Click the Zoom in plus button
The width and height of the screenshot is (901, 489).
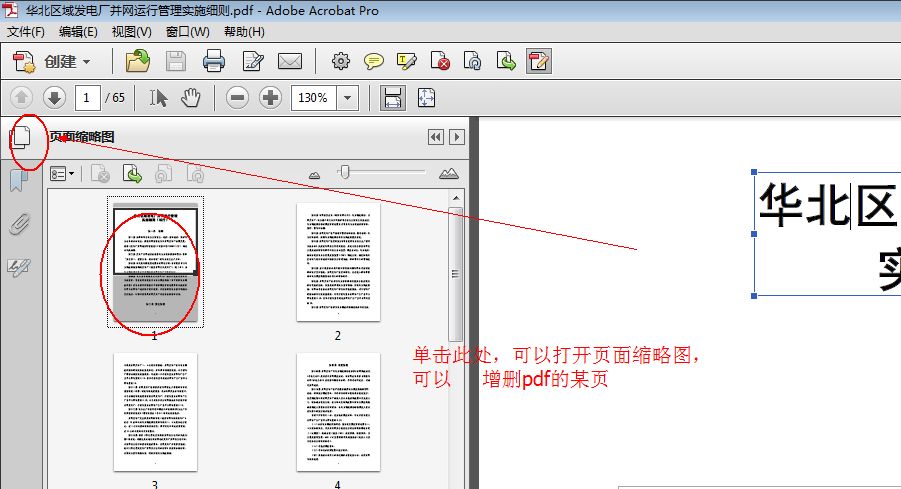(x=270, y=98)
